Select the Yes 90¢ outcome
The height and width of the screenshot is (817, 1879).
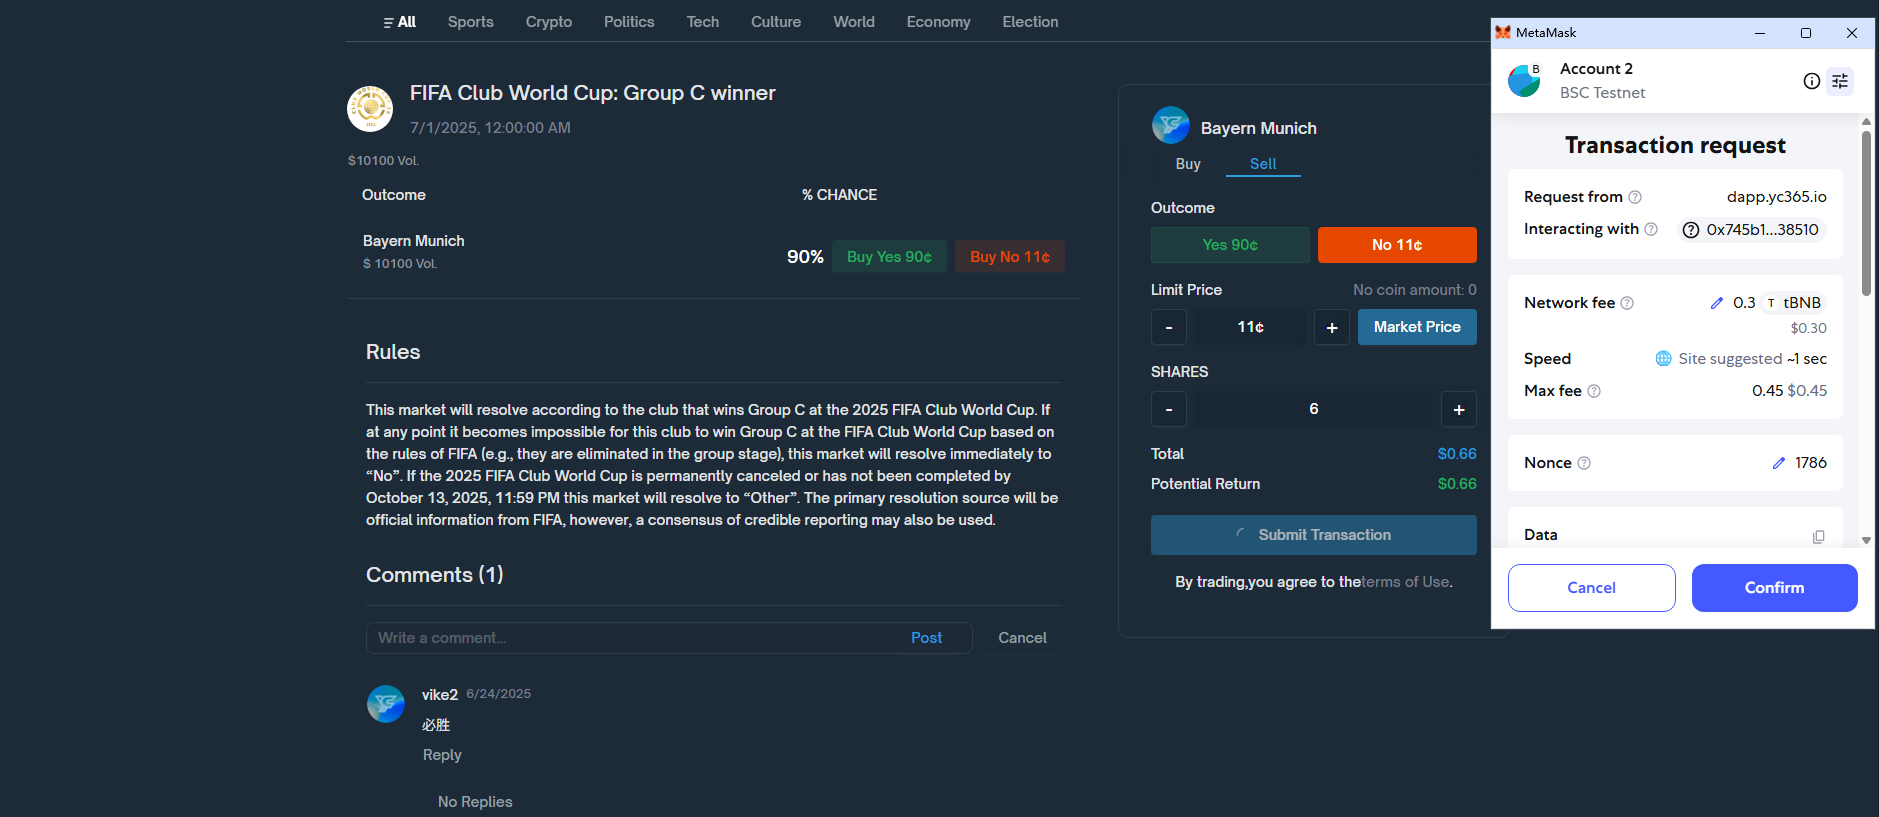point(1230,245)
